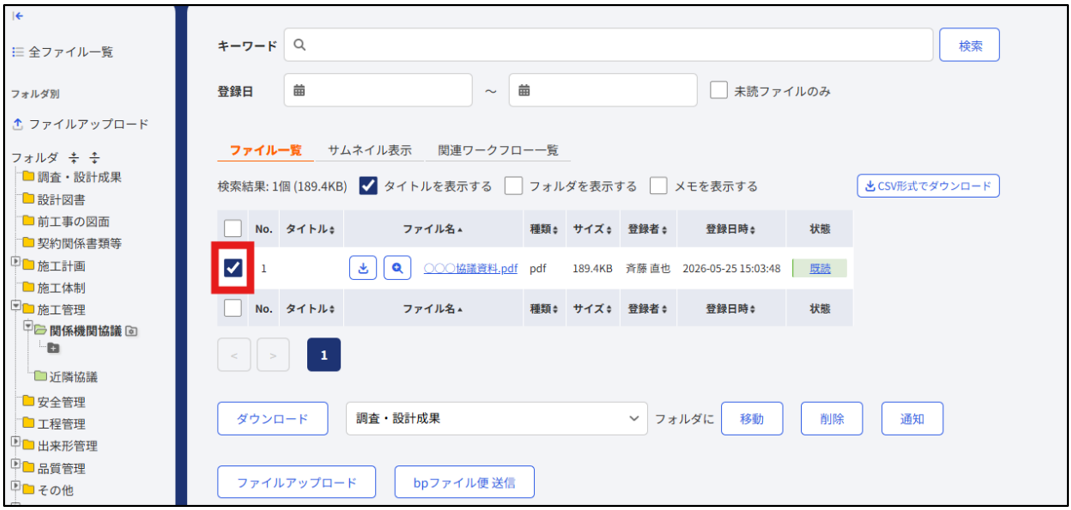Collapse all folders icon next to フォルダ
Screen dimensions: 1071x510
point(76,158)
